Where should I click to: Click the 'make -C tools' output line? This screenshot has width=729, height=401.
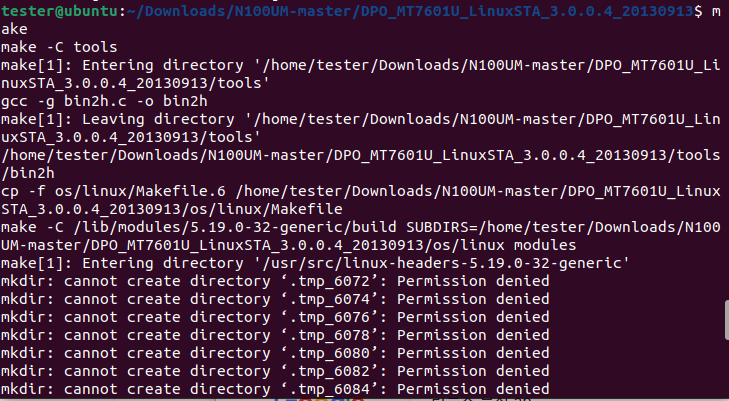(59, 47)
